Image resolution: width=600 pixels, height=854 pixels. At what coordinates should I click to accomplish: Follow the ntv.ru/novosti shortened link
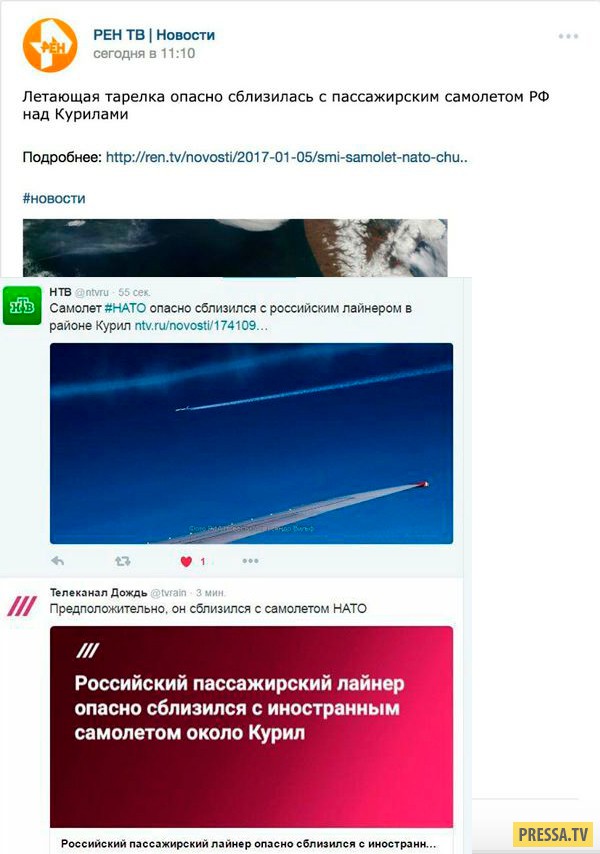(x=201, y=326)
